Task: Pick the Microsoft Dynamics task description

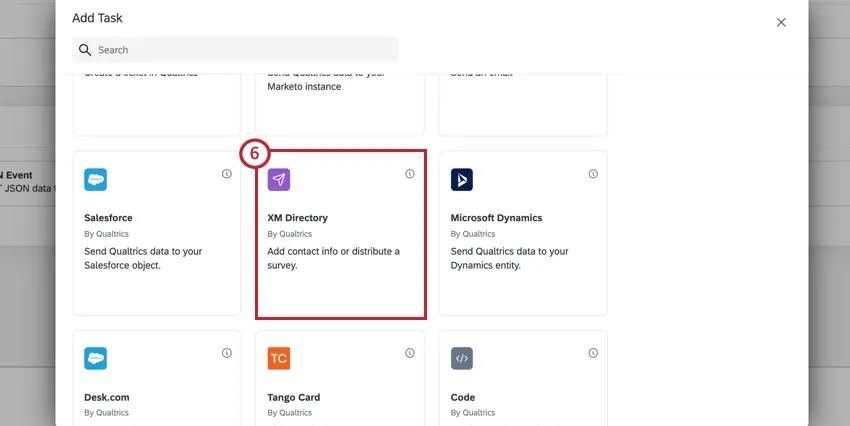Action: click(509, 258)
